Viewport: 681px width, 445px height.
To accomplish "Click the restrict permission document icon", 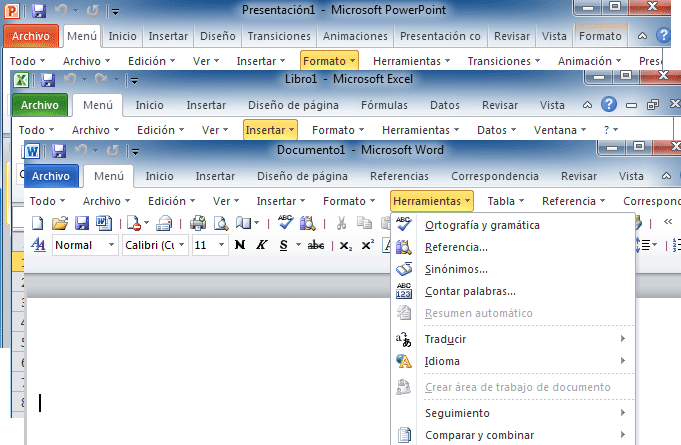I will click(x=134, y=223).
